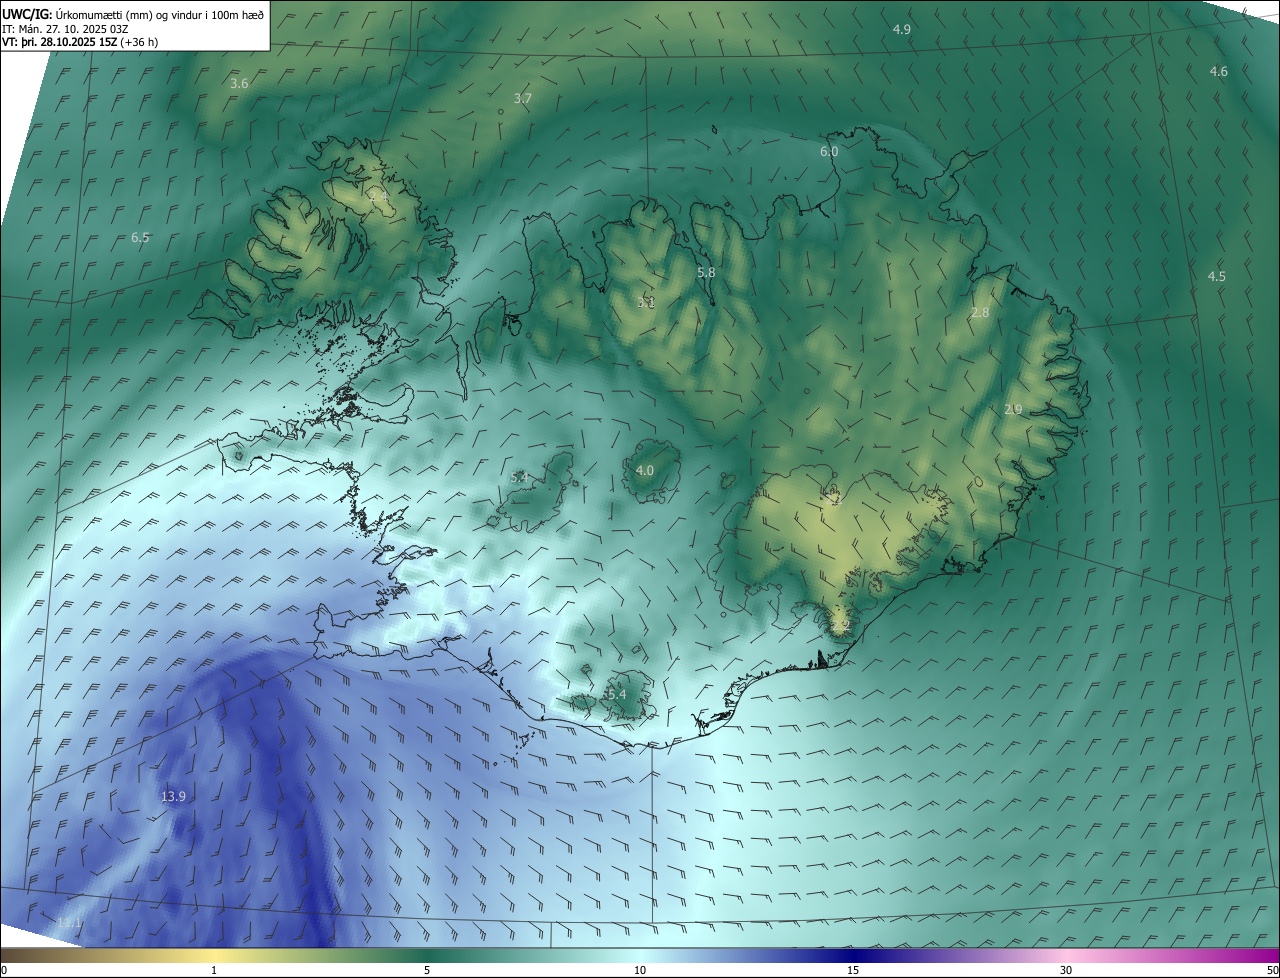1280x978 pixels.
Task: Click the 2.8 value label
Action: click(980, 313)
